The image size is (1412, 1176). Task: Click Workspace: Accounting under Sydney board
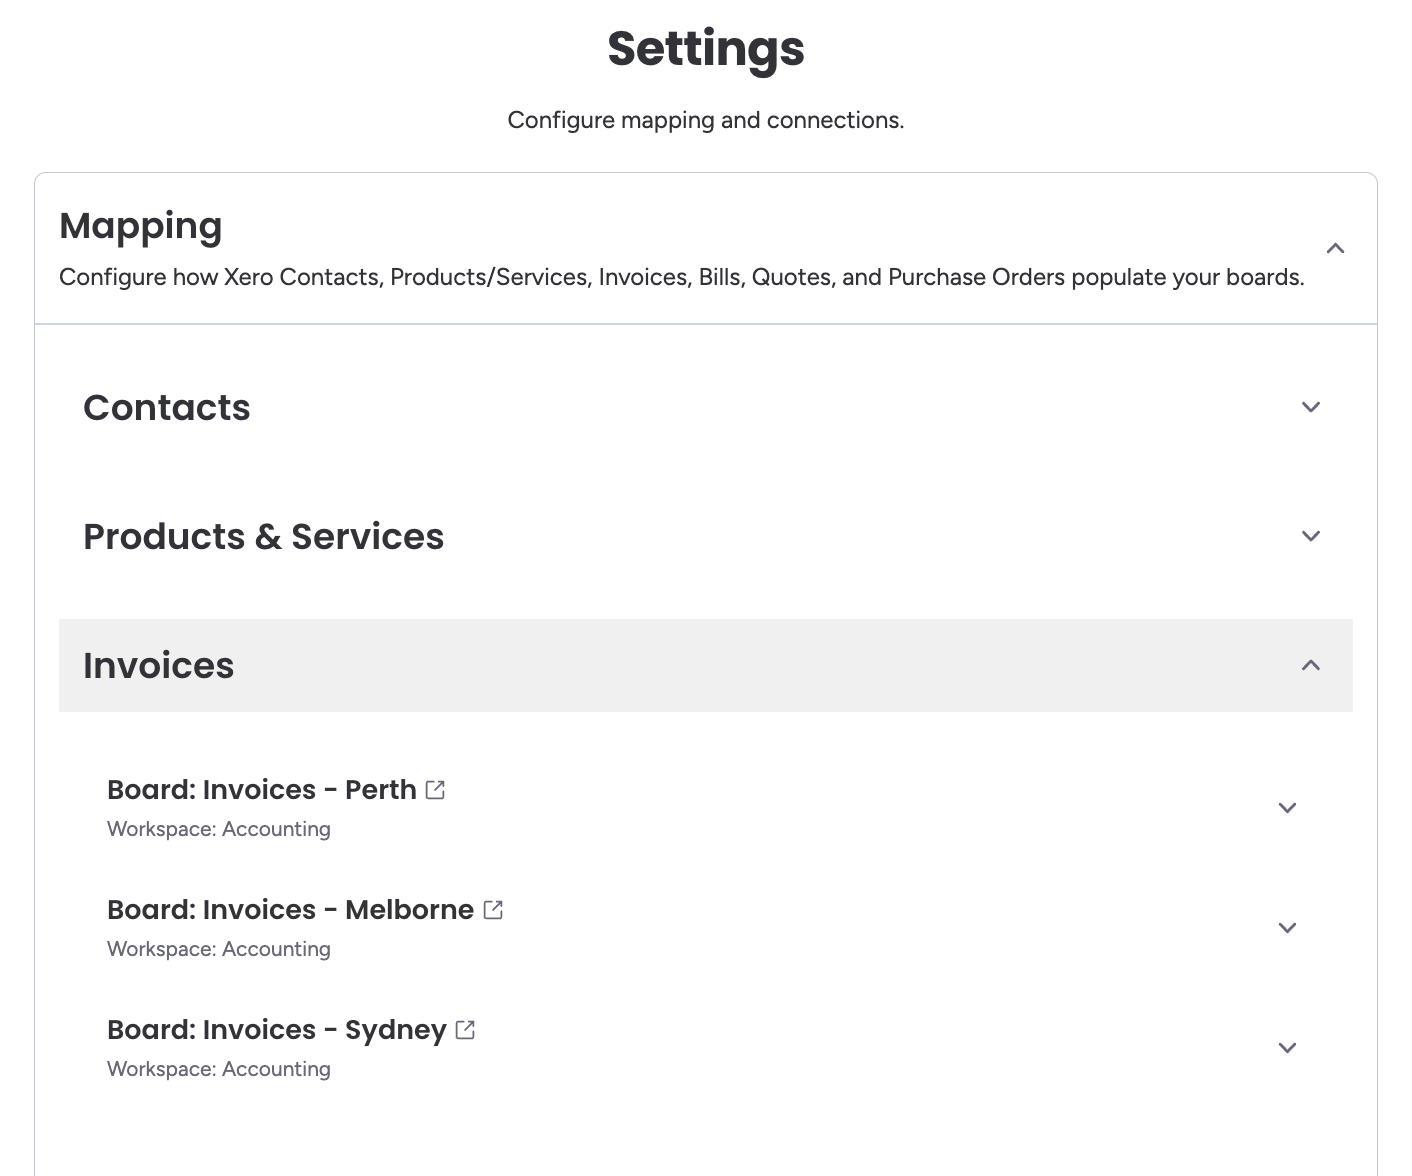pos(218,1069)
